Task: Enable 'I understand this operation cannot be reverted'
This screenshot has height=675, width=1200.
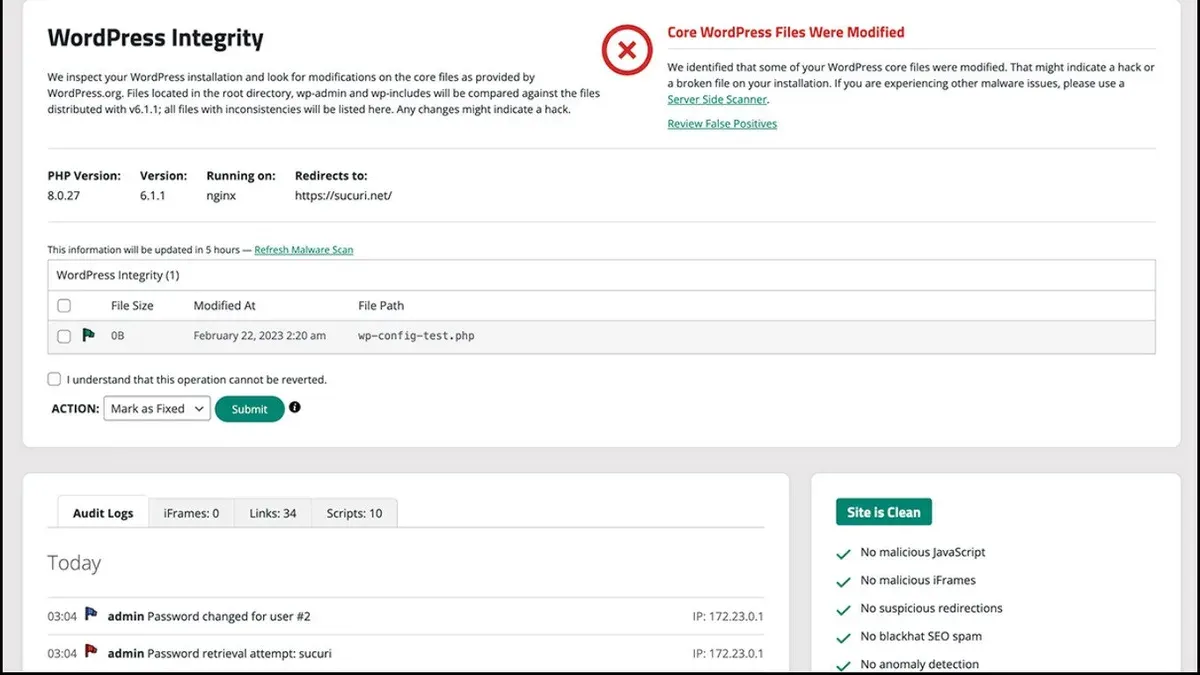Action: click(54, 380)
